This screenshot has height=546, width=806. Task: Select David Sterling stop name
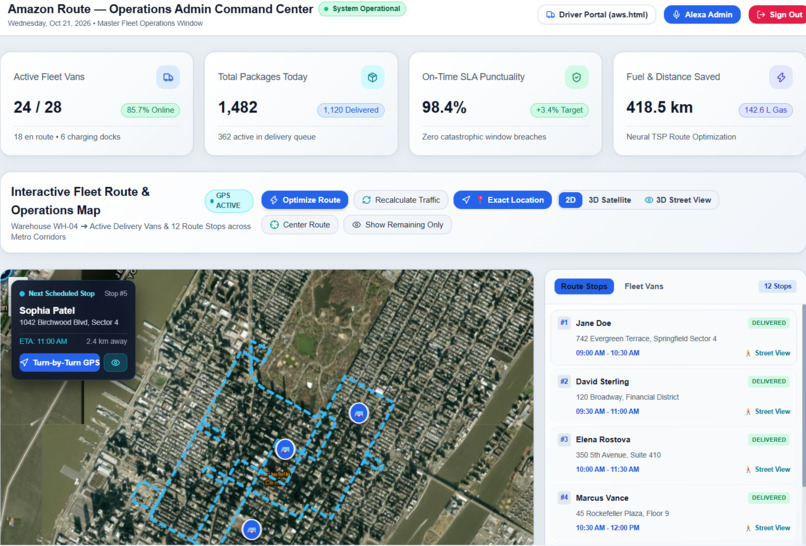pos(602,381)
